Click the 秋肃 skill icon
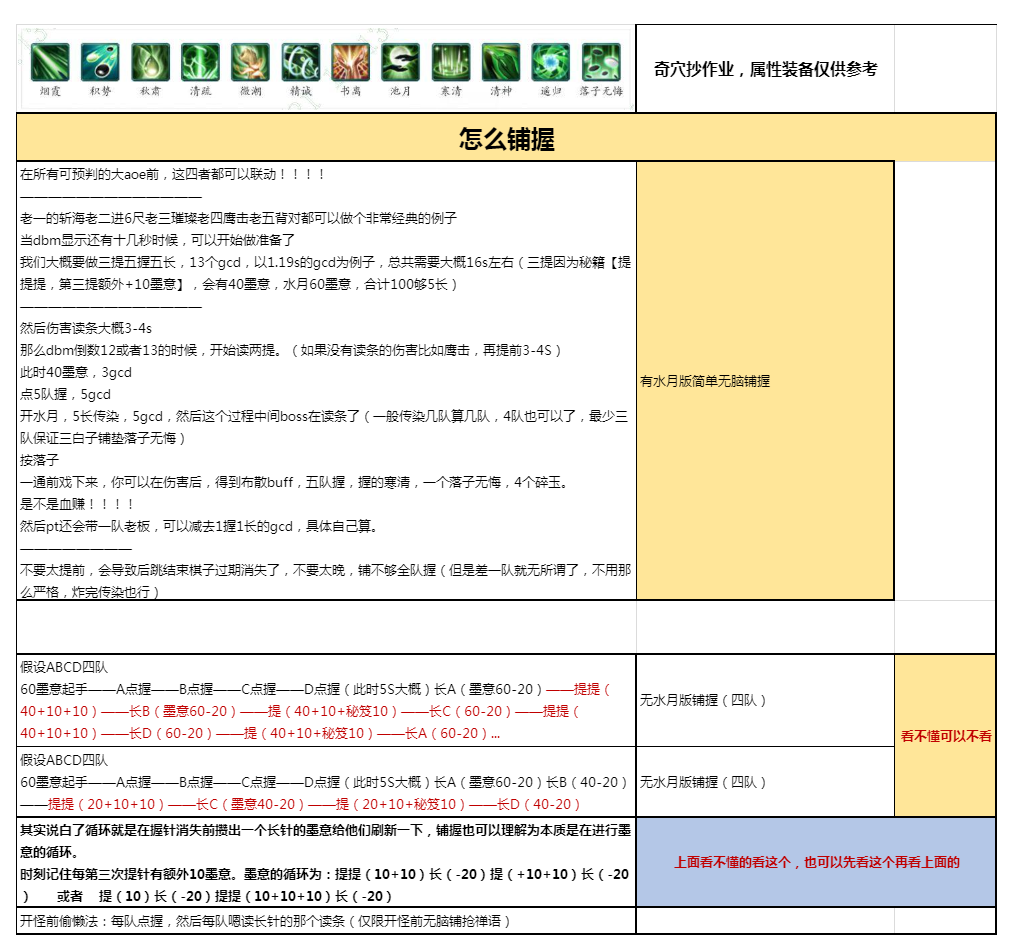 tap(150, 62)
